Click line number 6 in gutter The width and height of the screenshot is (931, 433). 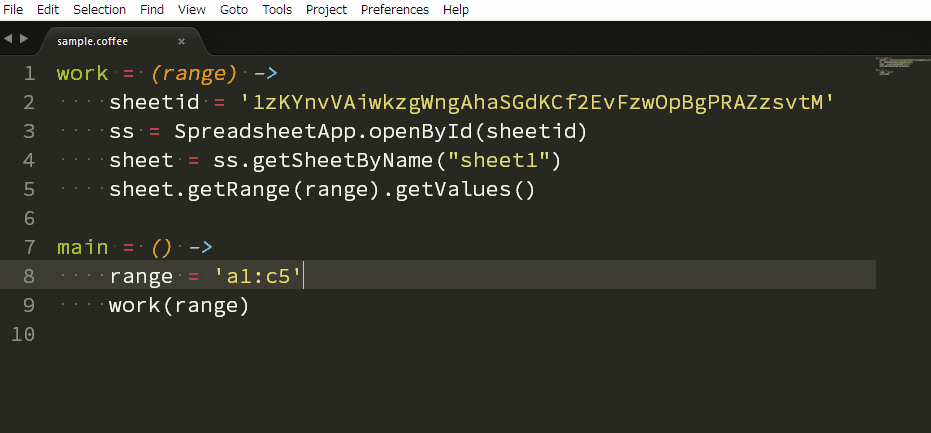29,219
